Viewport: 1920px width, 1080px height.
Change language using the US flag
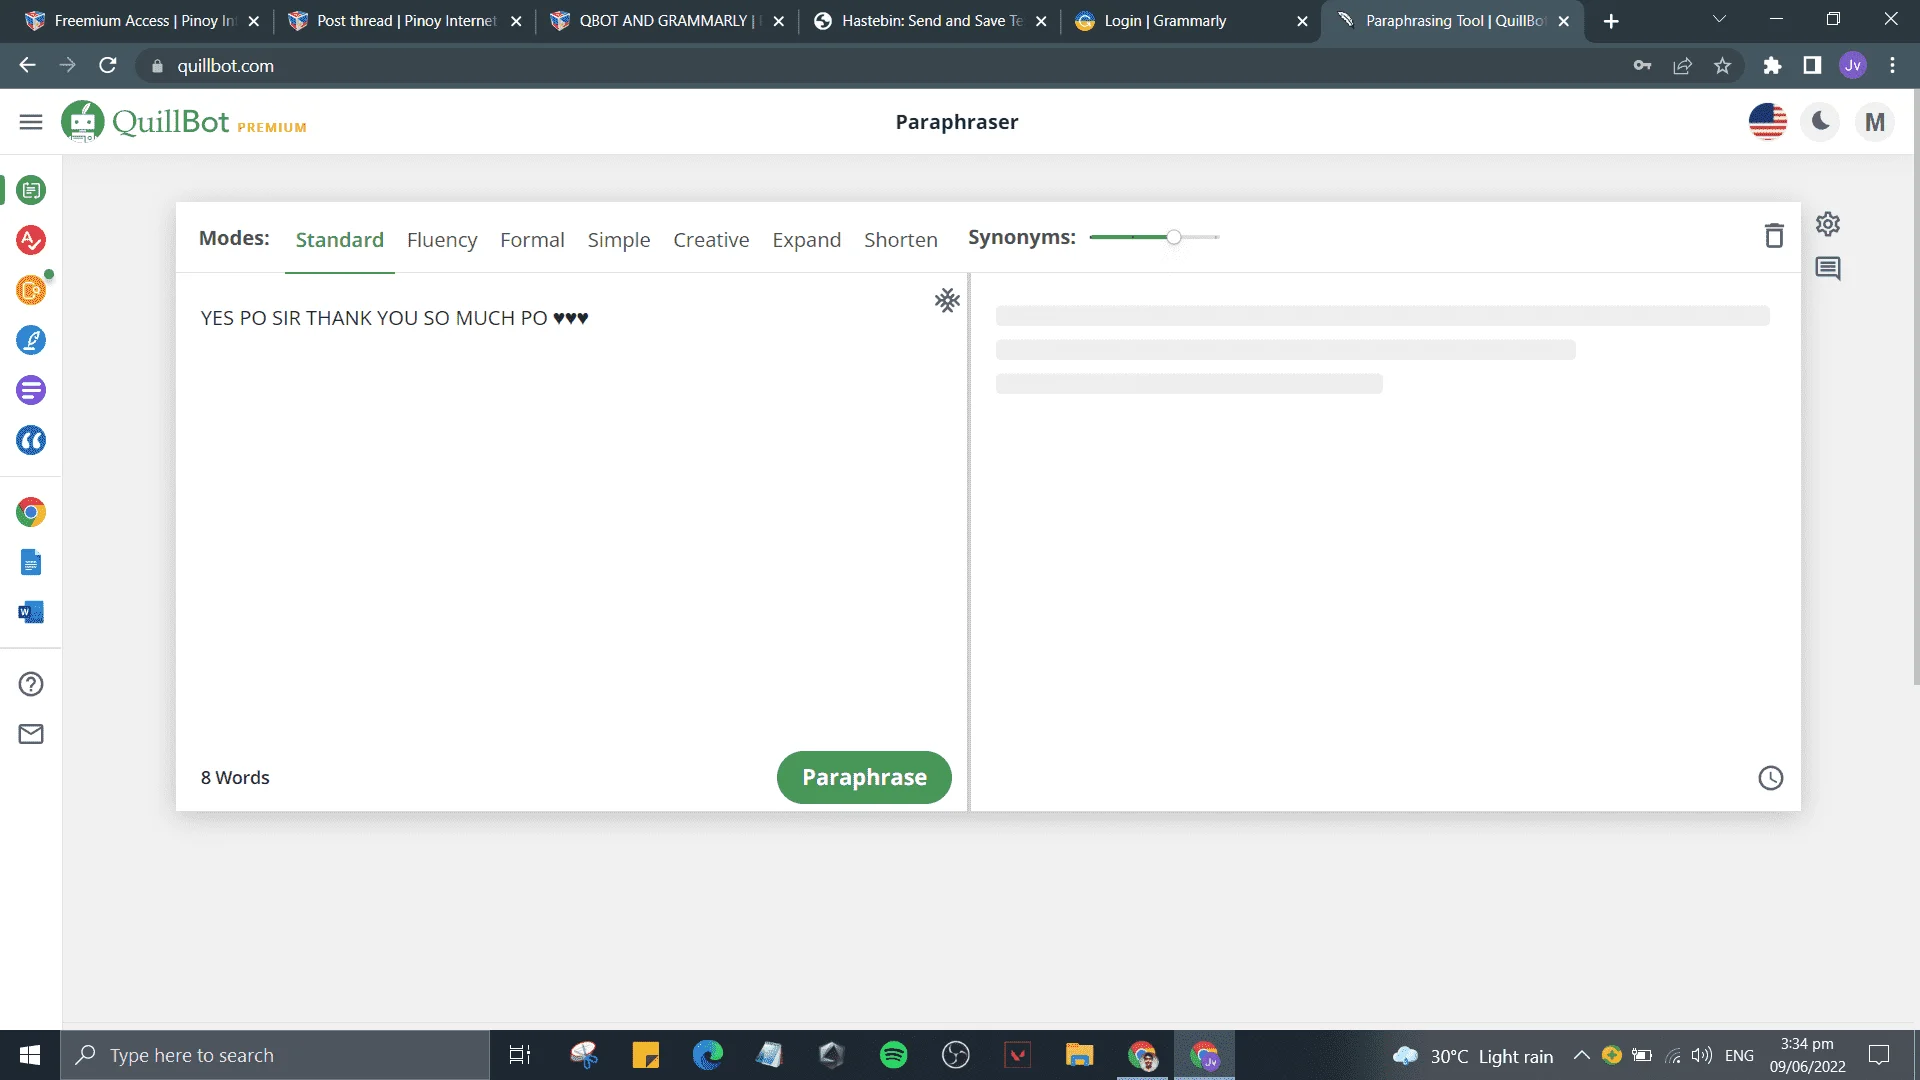(1768, 122)
